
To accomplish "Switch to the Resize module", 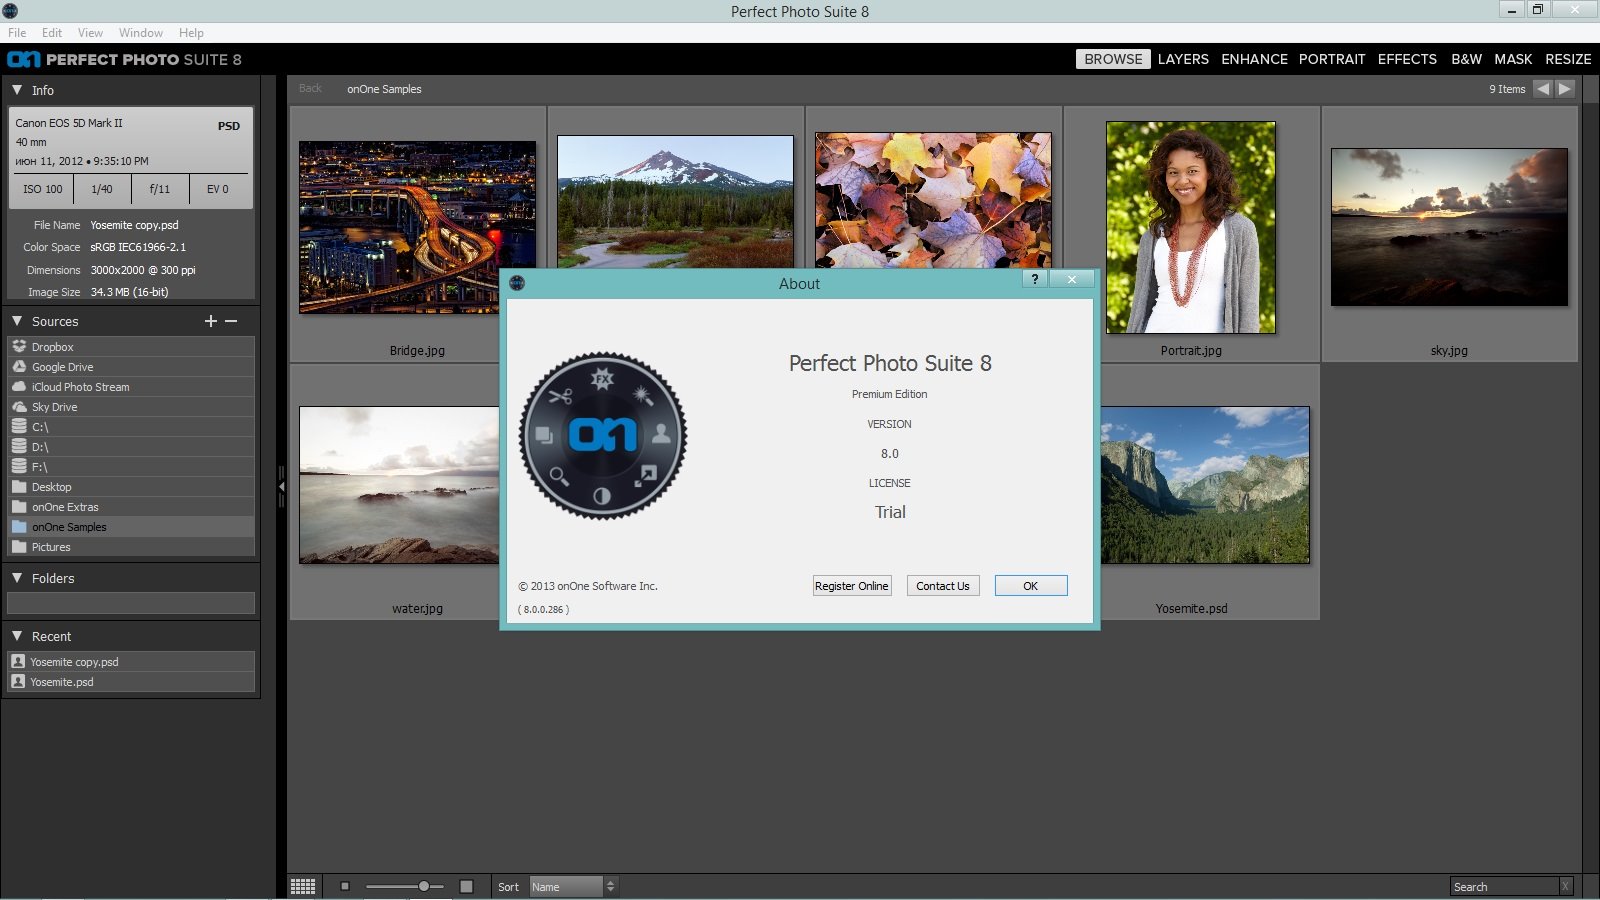I will click(x=1568, y=59).
